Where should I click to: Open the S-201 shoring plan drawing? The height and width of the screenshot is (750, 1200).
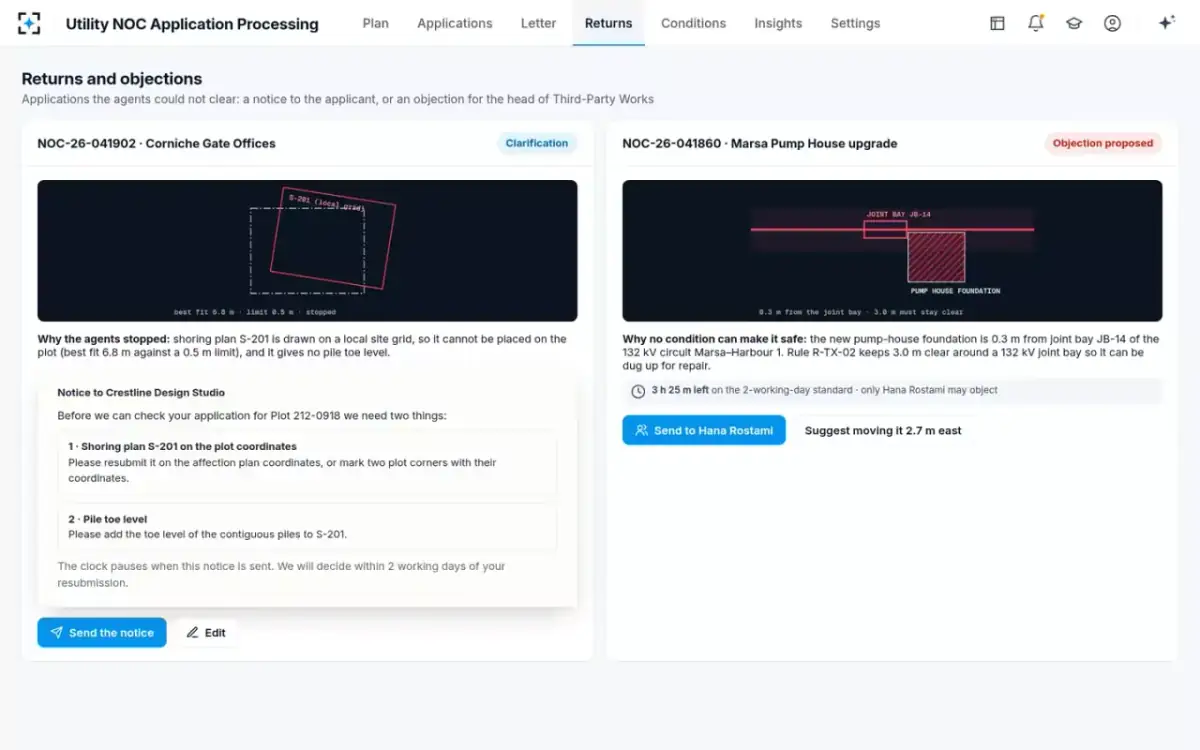[x=307, y=250]
